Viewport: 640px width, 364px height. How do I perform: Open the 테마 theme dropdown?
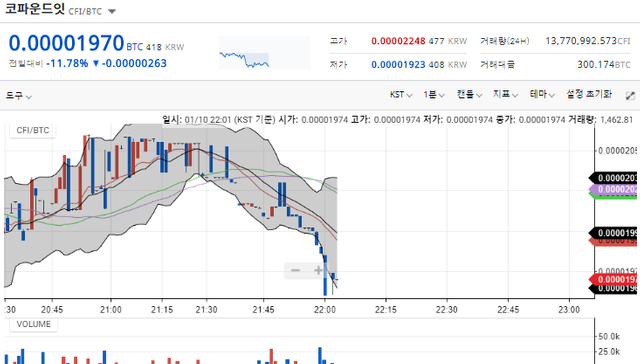click(x=542, y=95)
